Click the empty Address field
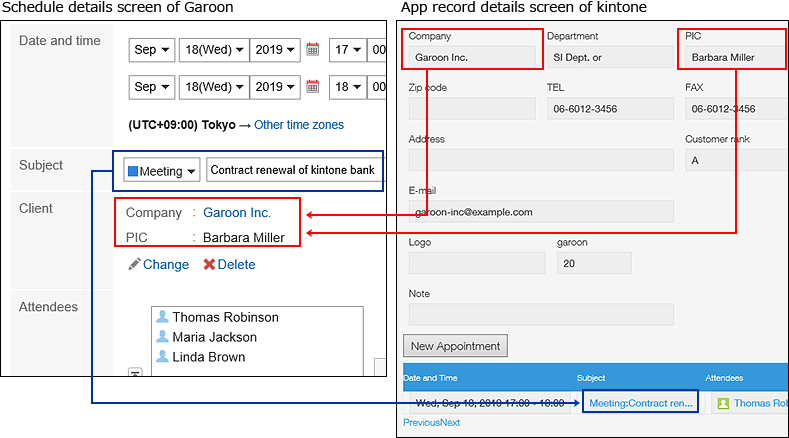Image resolution: width=789 pixels, height=438 pixels. click(x=541, y=161)
